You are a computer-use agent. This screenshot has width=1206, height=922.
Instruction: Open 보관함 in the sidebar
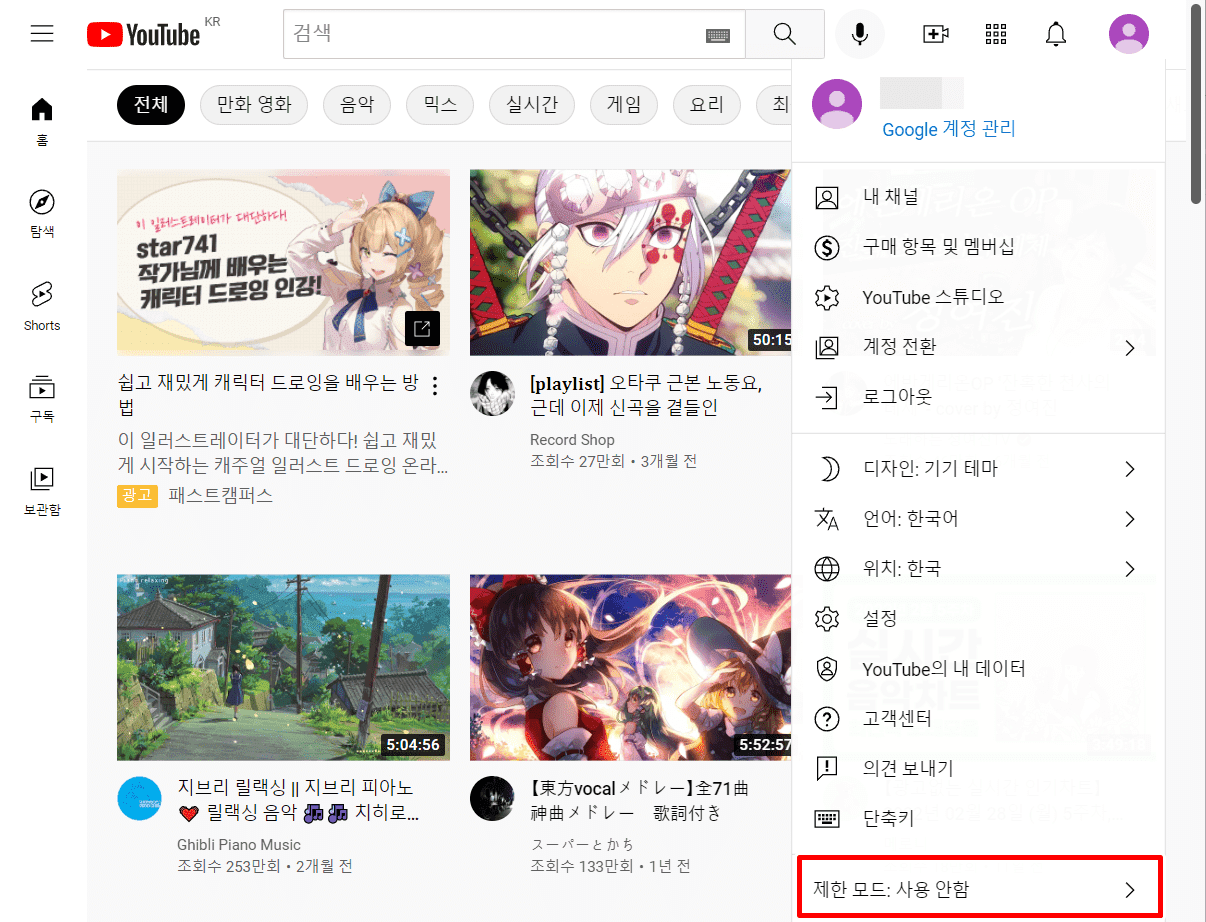click(42, 491)
